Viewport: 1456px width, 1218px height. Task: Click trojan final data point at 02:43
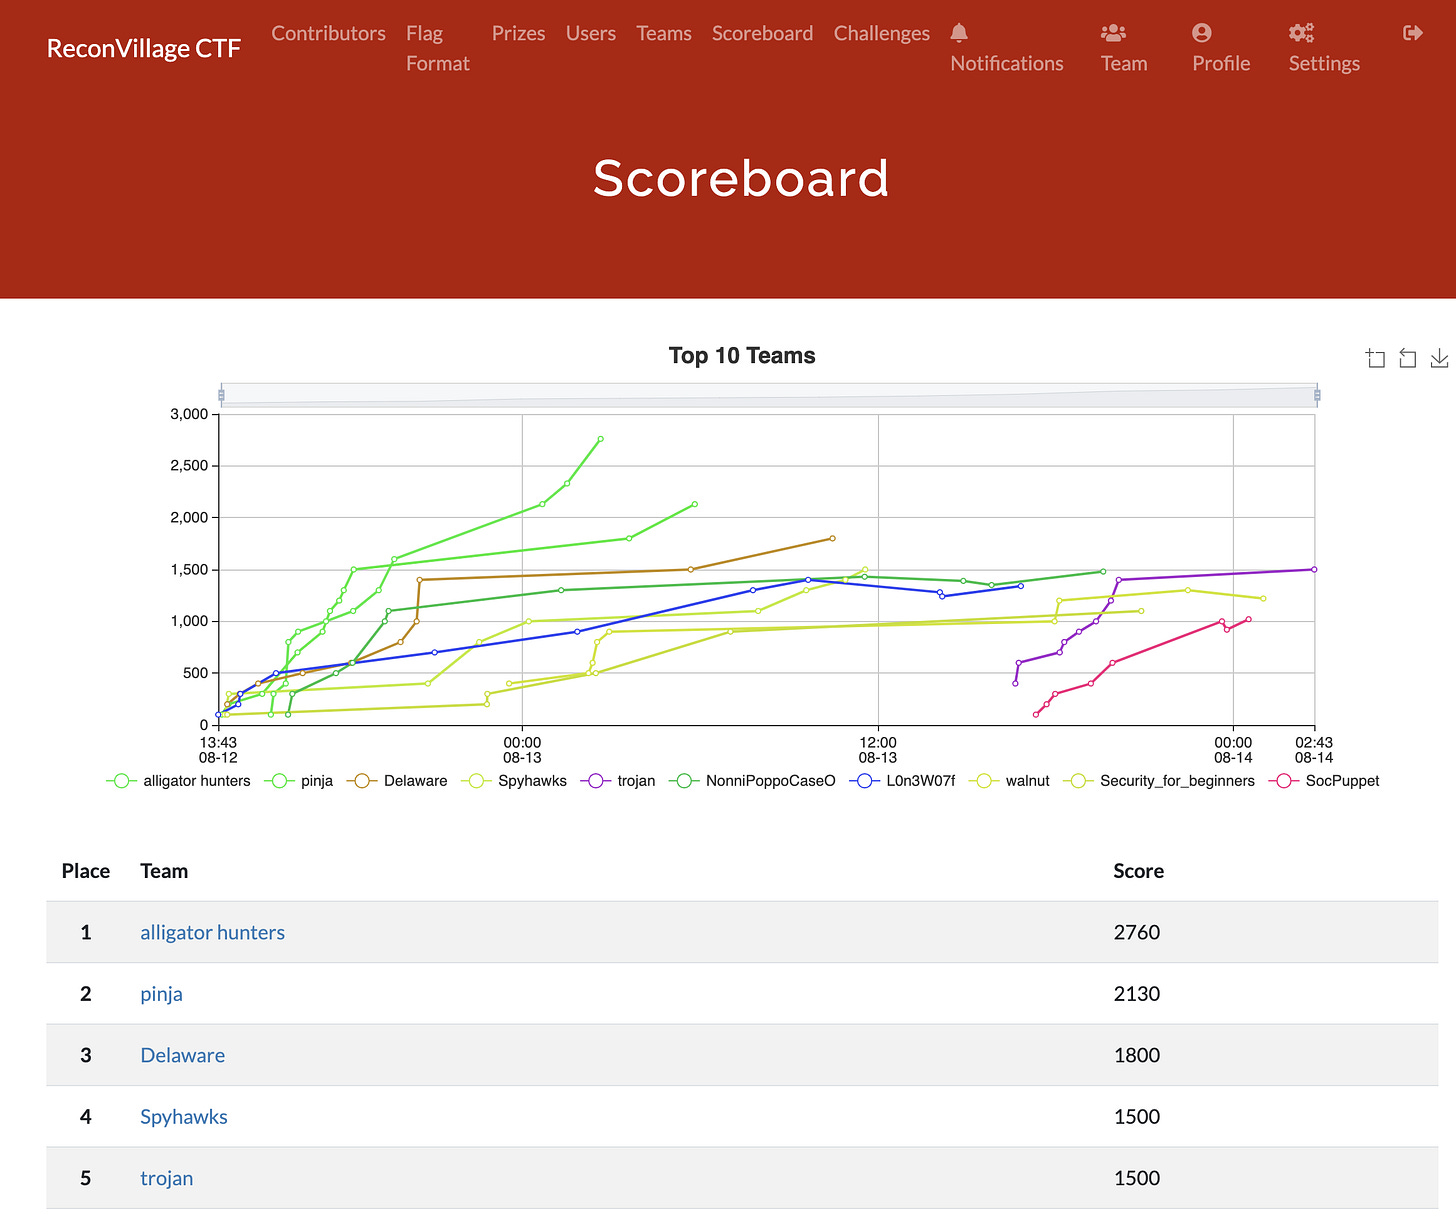point(1314,570)
